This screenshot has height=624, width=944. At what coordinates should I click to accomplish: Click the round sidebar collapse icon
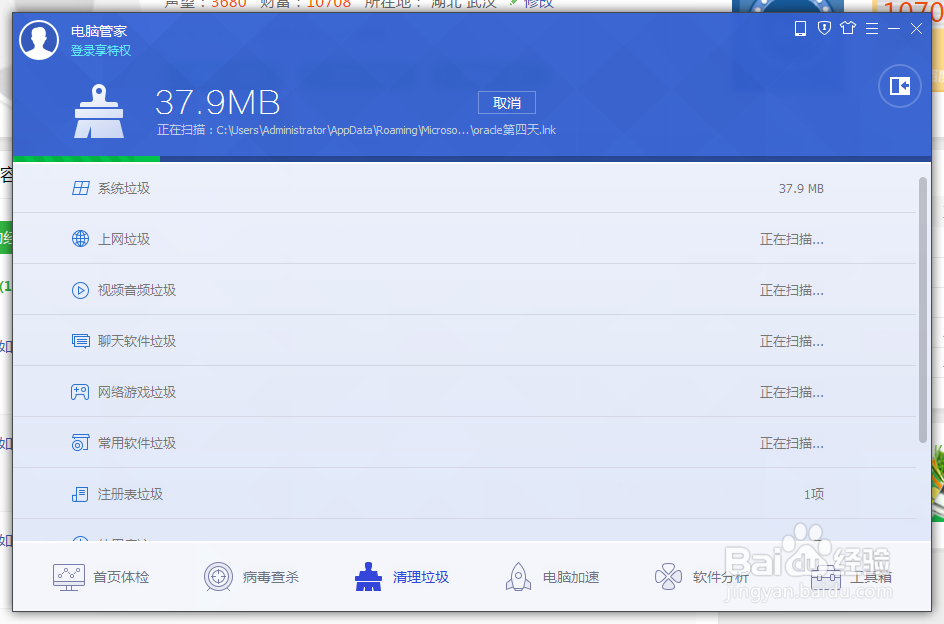[899, 86]
